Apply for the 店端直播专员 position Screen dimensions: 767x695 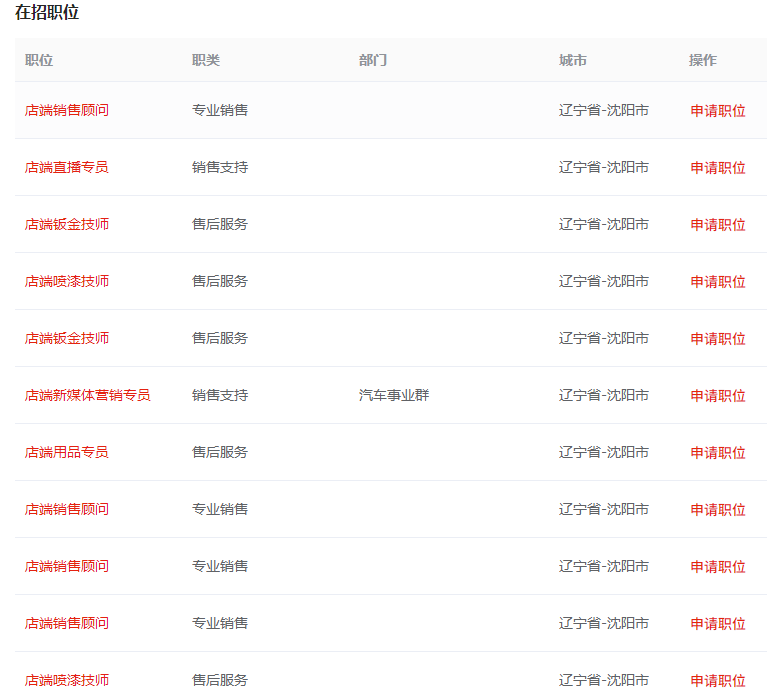718,168
